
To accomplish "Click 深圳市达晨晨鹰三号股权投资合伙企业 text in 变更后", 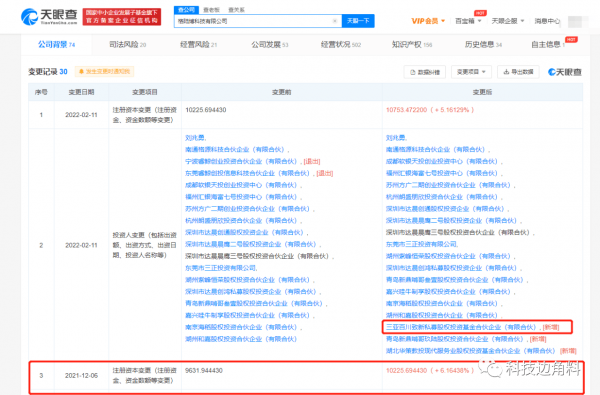I will point(458,233).
